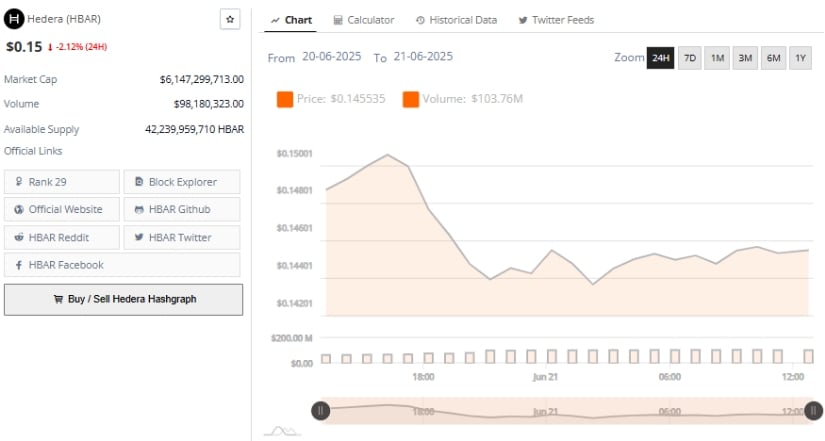Viewport: 825px width, 441px height.
Task: Click the left range slider handle
Action: pyautogui.click(x=321, y=410)
